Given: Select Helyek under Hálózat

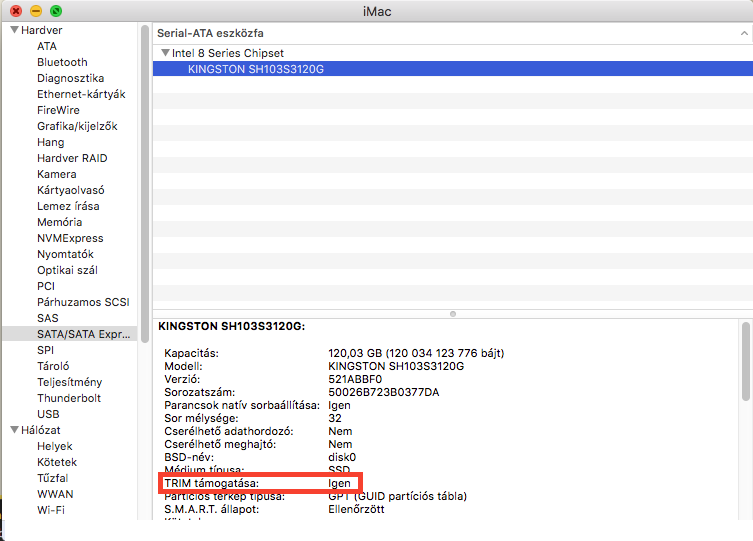Looking at the screenshot, I should pyautogui.click(x=55, y=446).
